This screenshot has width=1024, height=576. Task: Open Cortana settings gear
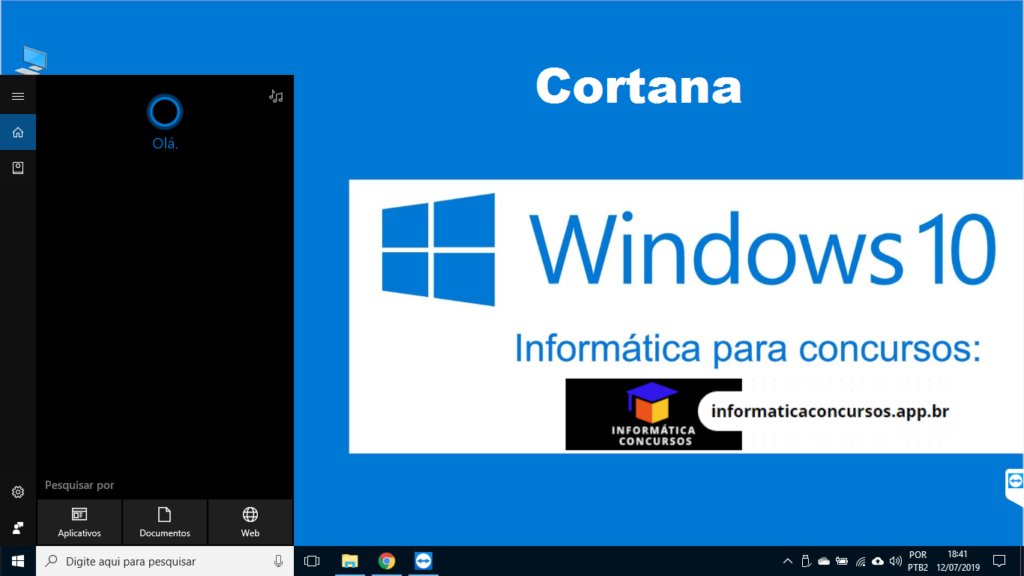17,492
